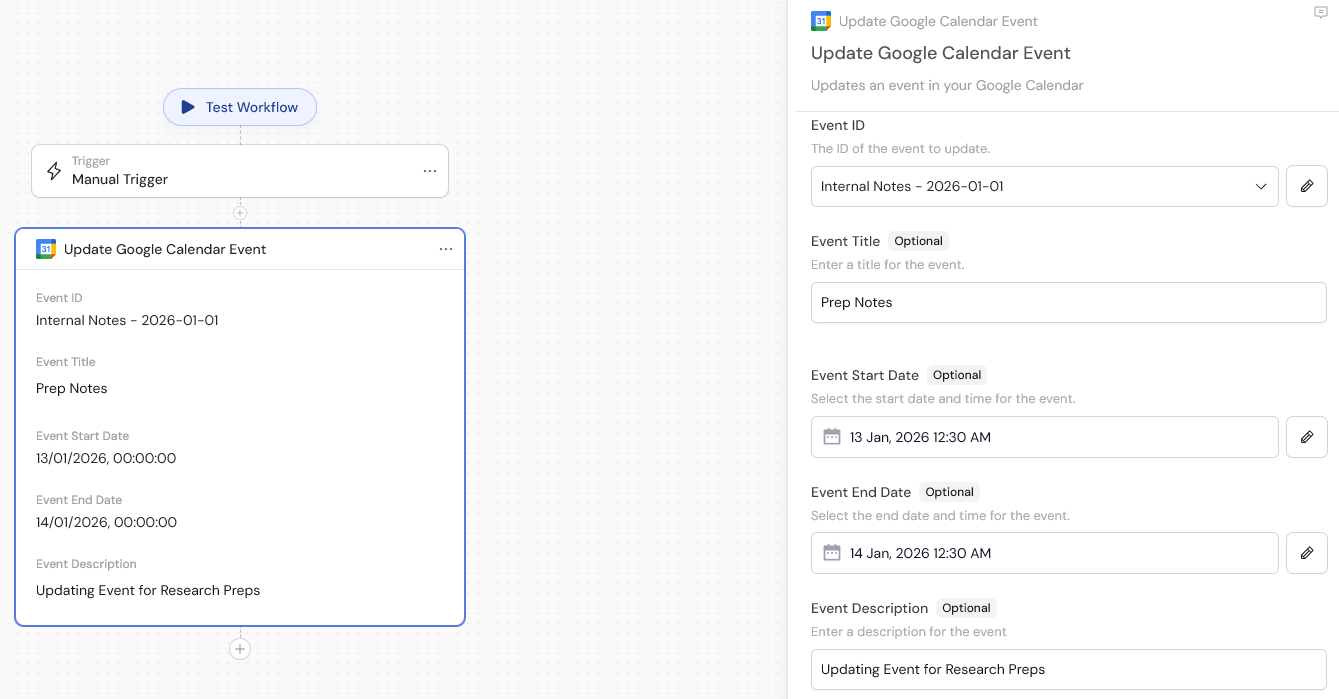This screenshot has height=699, width=1339.
Task: Click the pencil icon beside Event ID field
Action: point(1307,186)
